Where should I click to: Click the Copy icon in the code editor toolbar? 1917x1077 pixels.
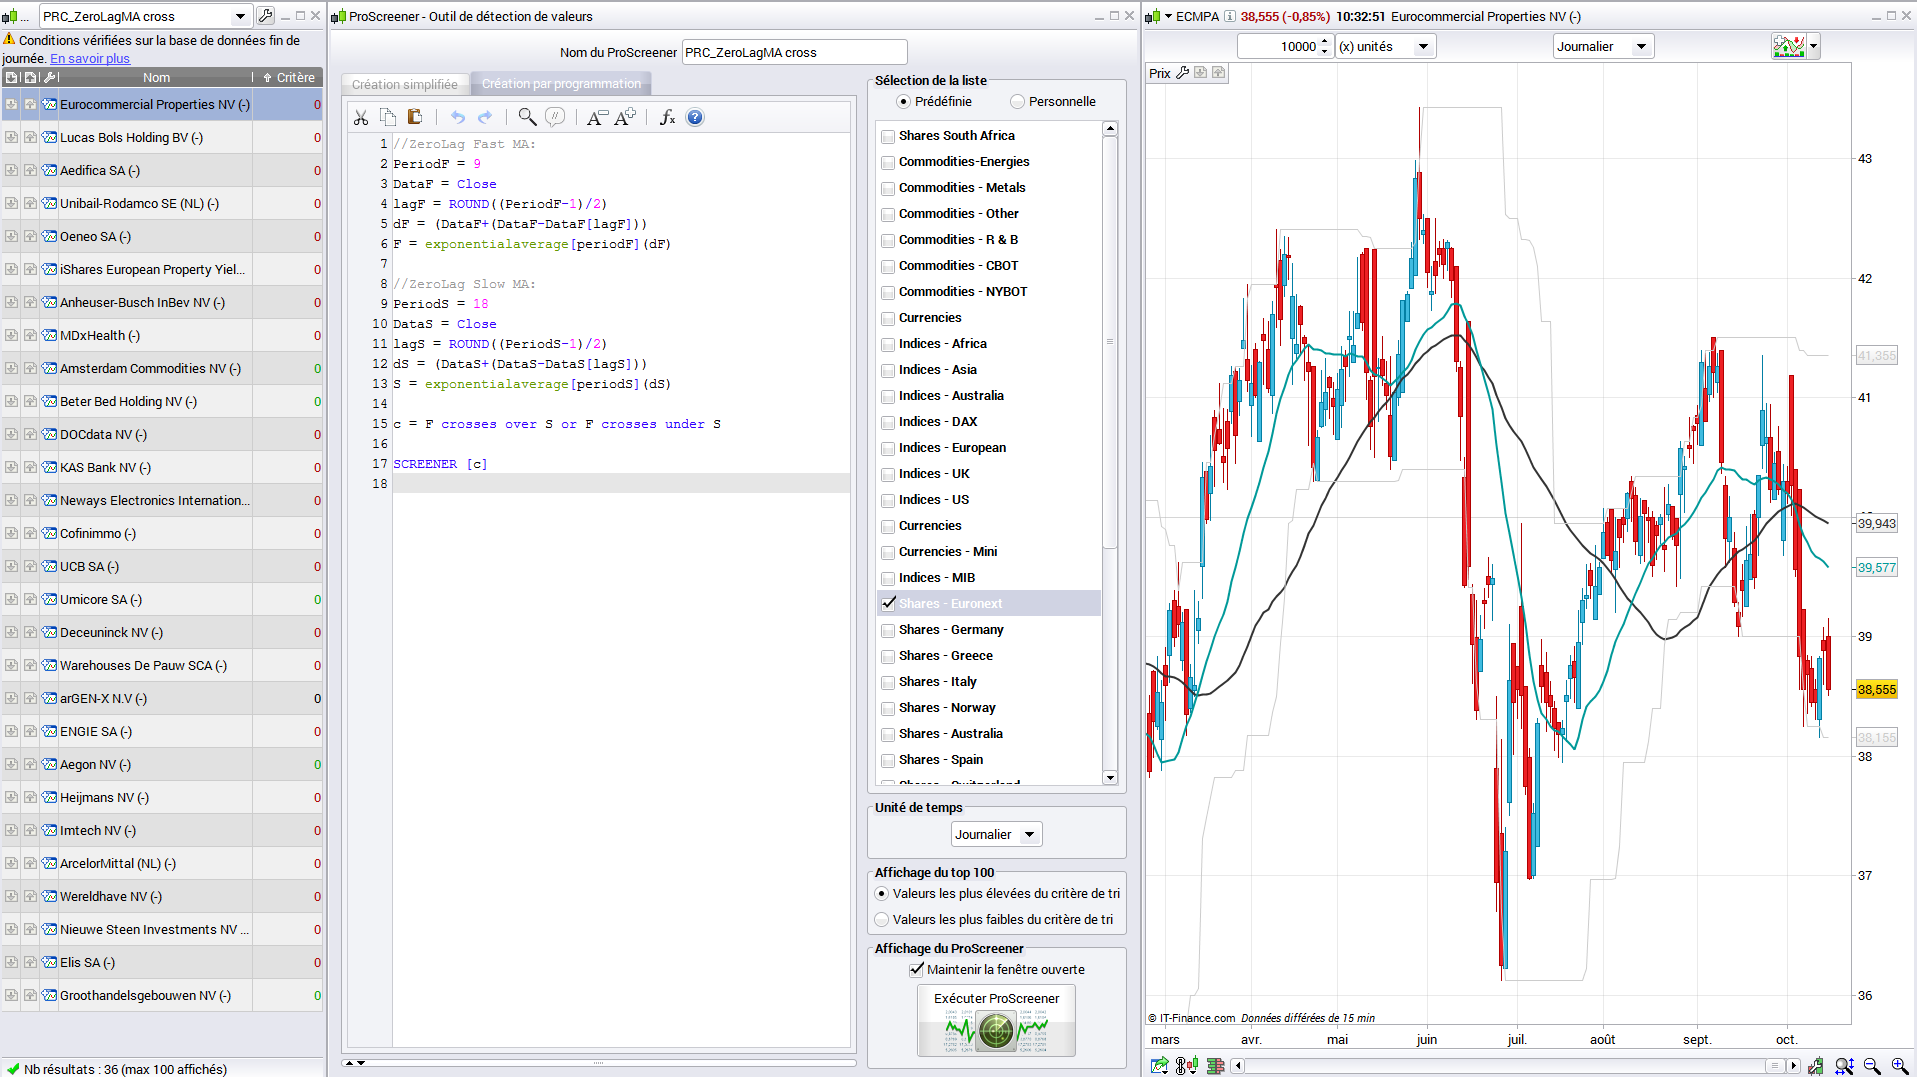pyautogui.click(x=388, y=118)
